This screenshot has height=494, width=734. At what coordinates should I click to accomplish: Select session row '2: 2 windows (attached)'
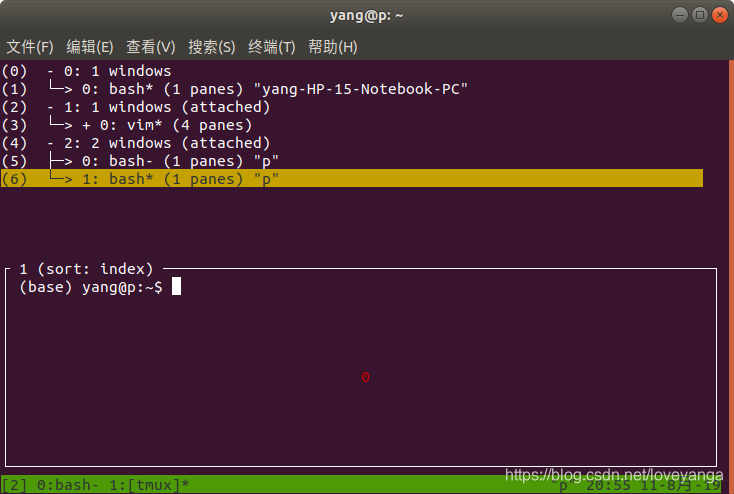tap(352, 143)
